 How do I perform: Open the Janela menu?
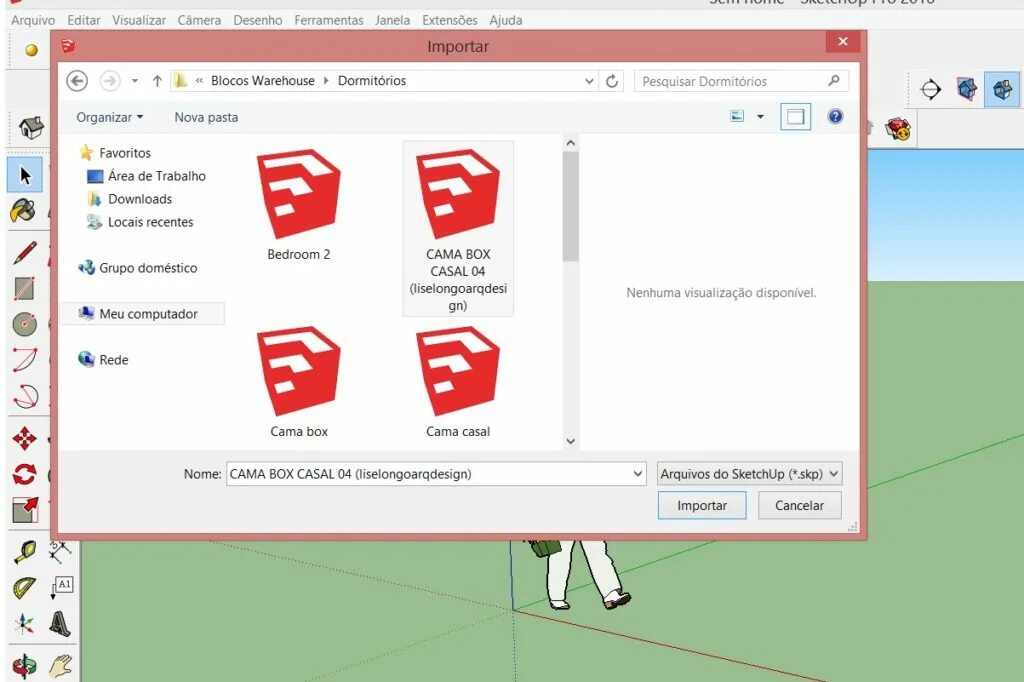392,20
